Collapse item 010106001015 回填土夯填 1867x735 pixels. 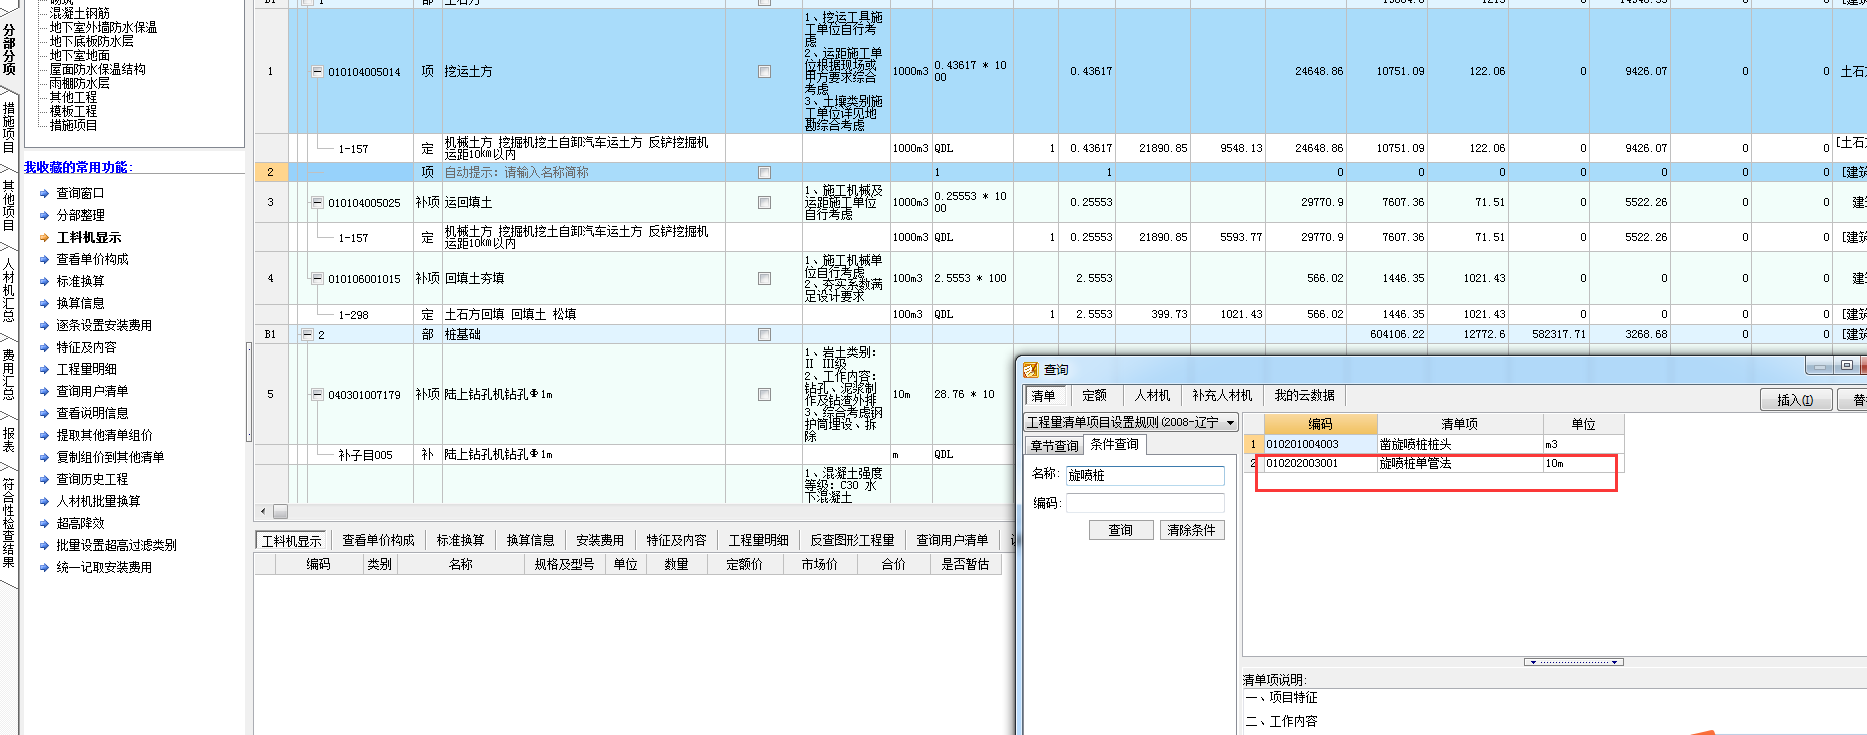317,279
